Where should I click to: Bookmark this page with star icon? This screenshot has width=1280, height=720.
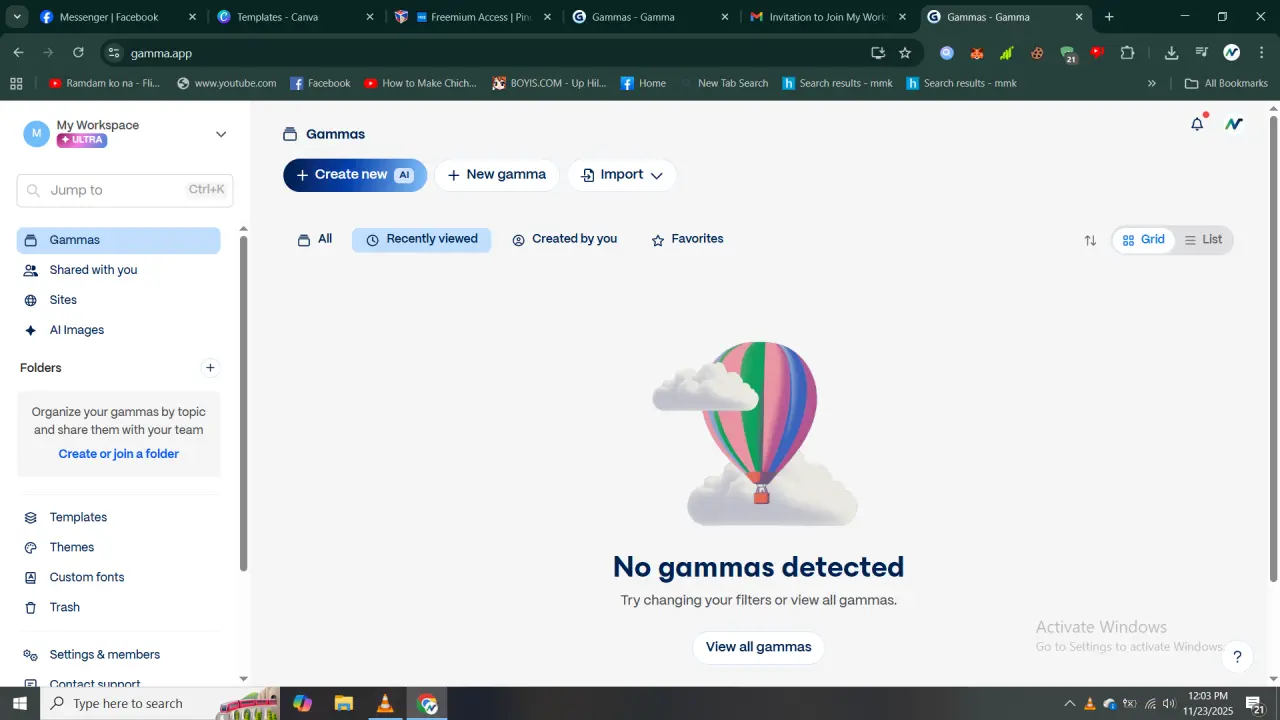coord(905,53)
